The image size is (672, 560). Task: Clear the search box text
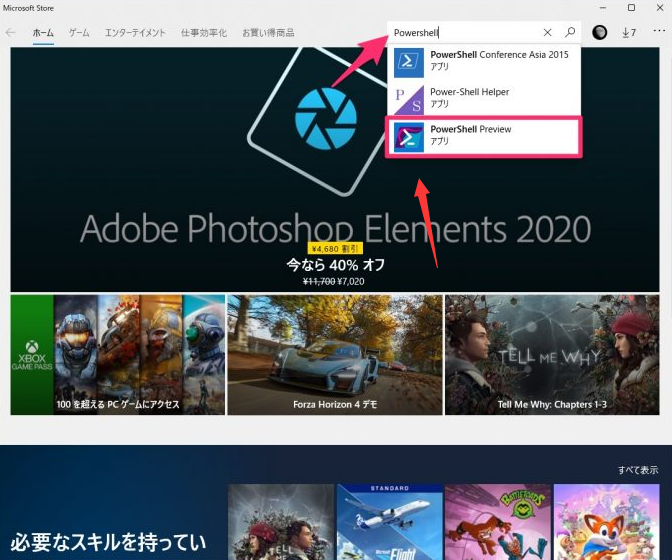point(547,33)
